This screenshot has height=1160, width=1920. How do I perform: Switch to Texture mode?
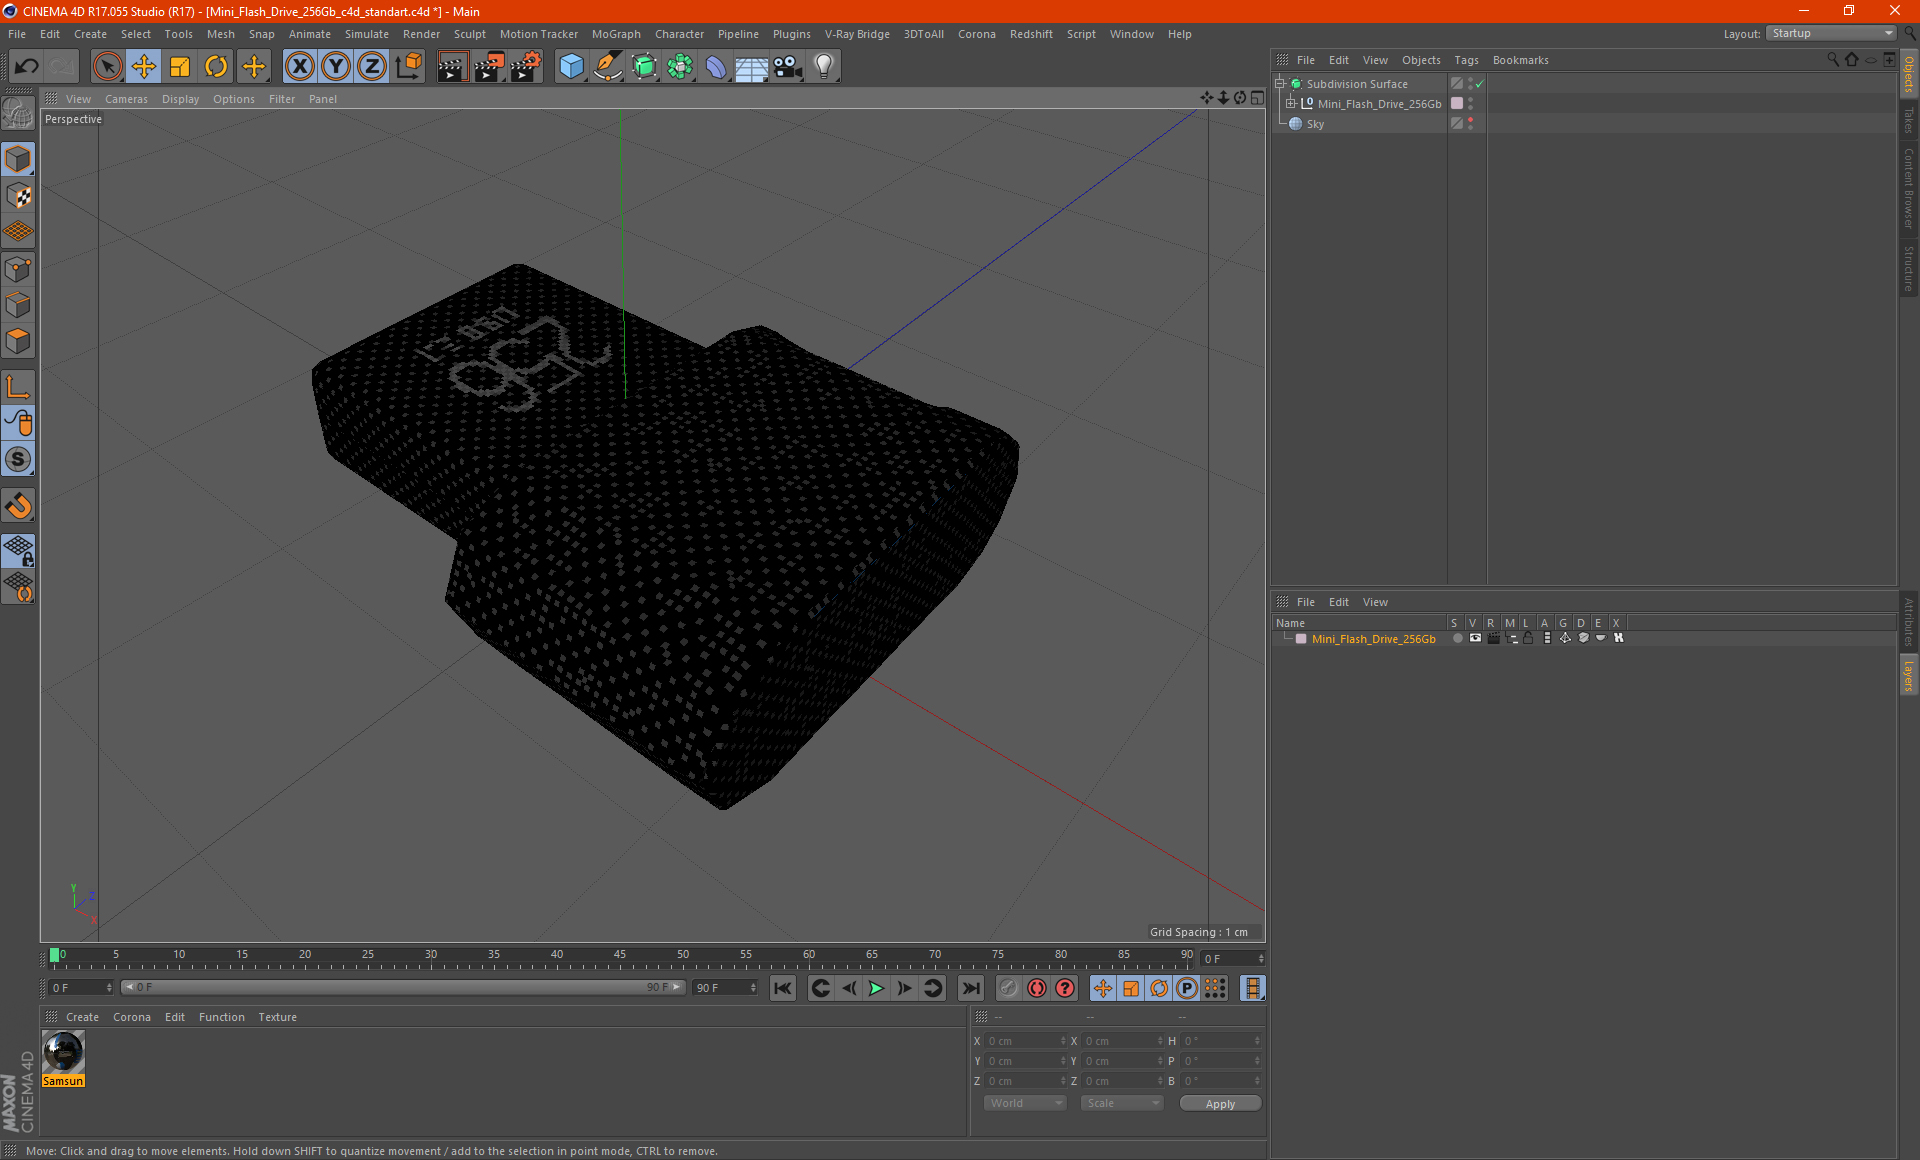pyautogui.click(x=19, y=196)
